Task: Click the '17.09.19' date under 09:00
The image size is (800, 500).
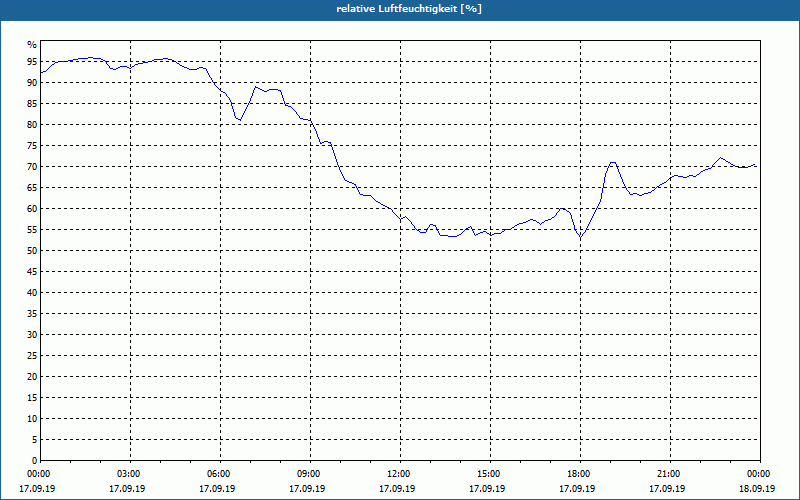Action: coord(307,488)
